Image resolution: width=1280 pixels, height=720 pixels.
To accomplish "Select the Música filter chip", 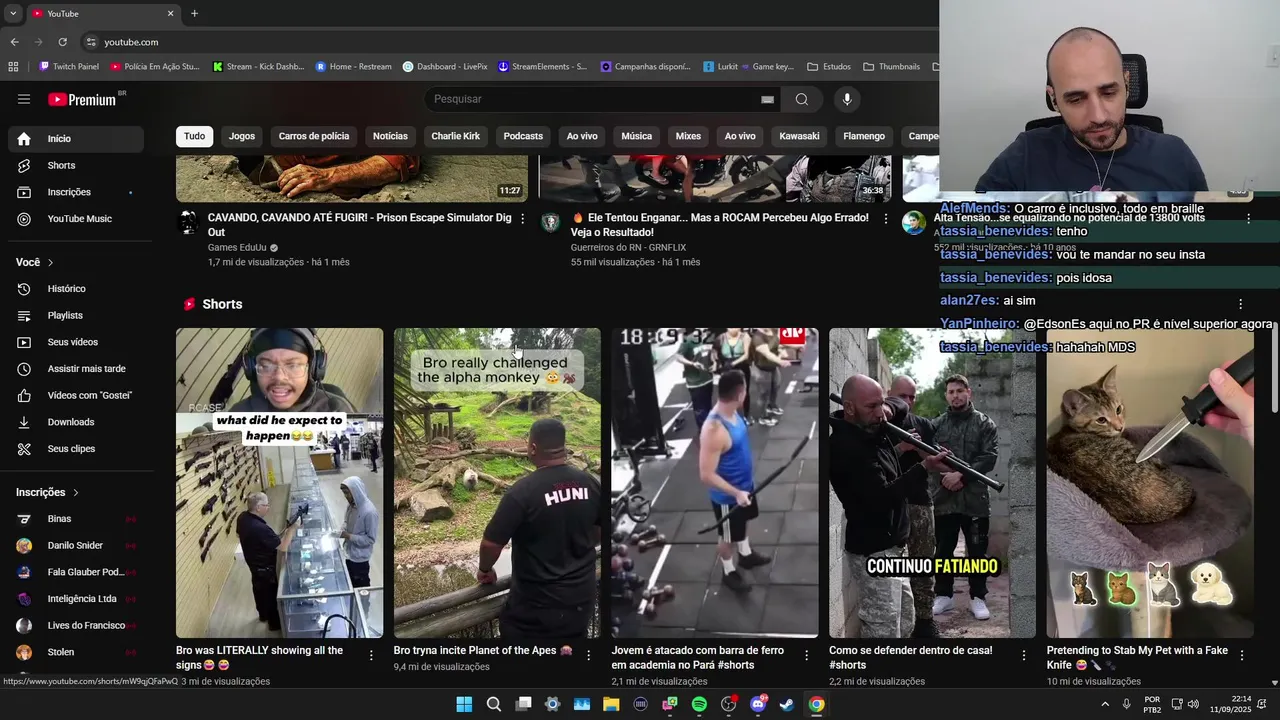I will [636, 136].
